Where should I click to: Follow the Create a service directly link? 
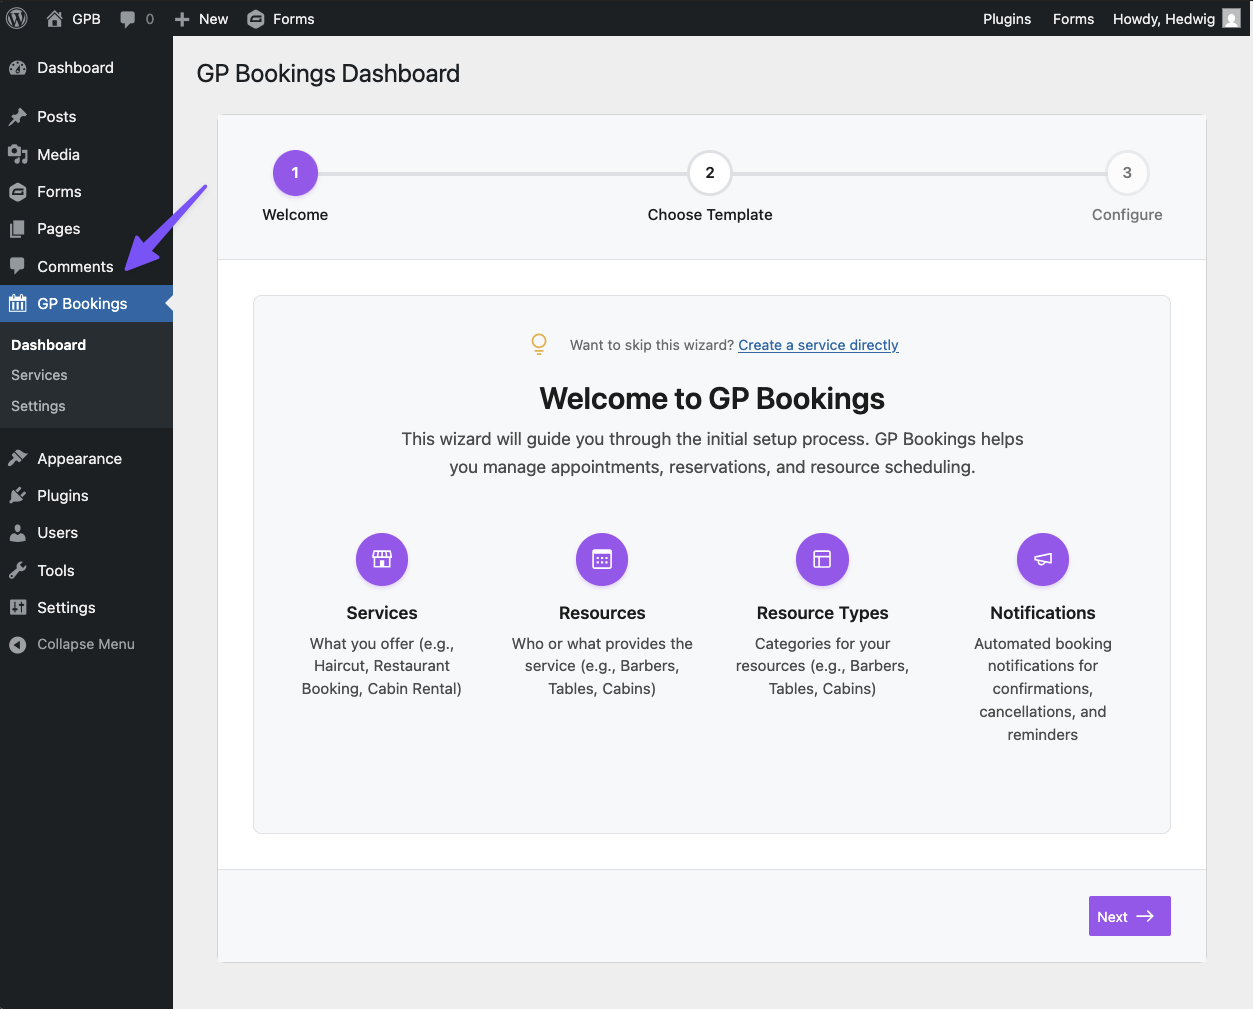[818, 345]
